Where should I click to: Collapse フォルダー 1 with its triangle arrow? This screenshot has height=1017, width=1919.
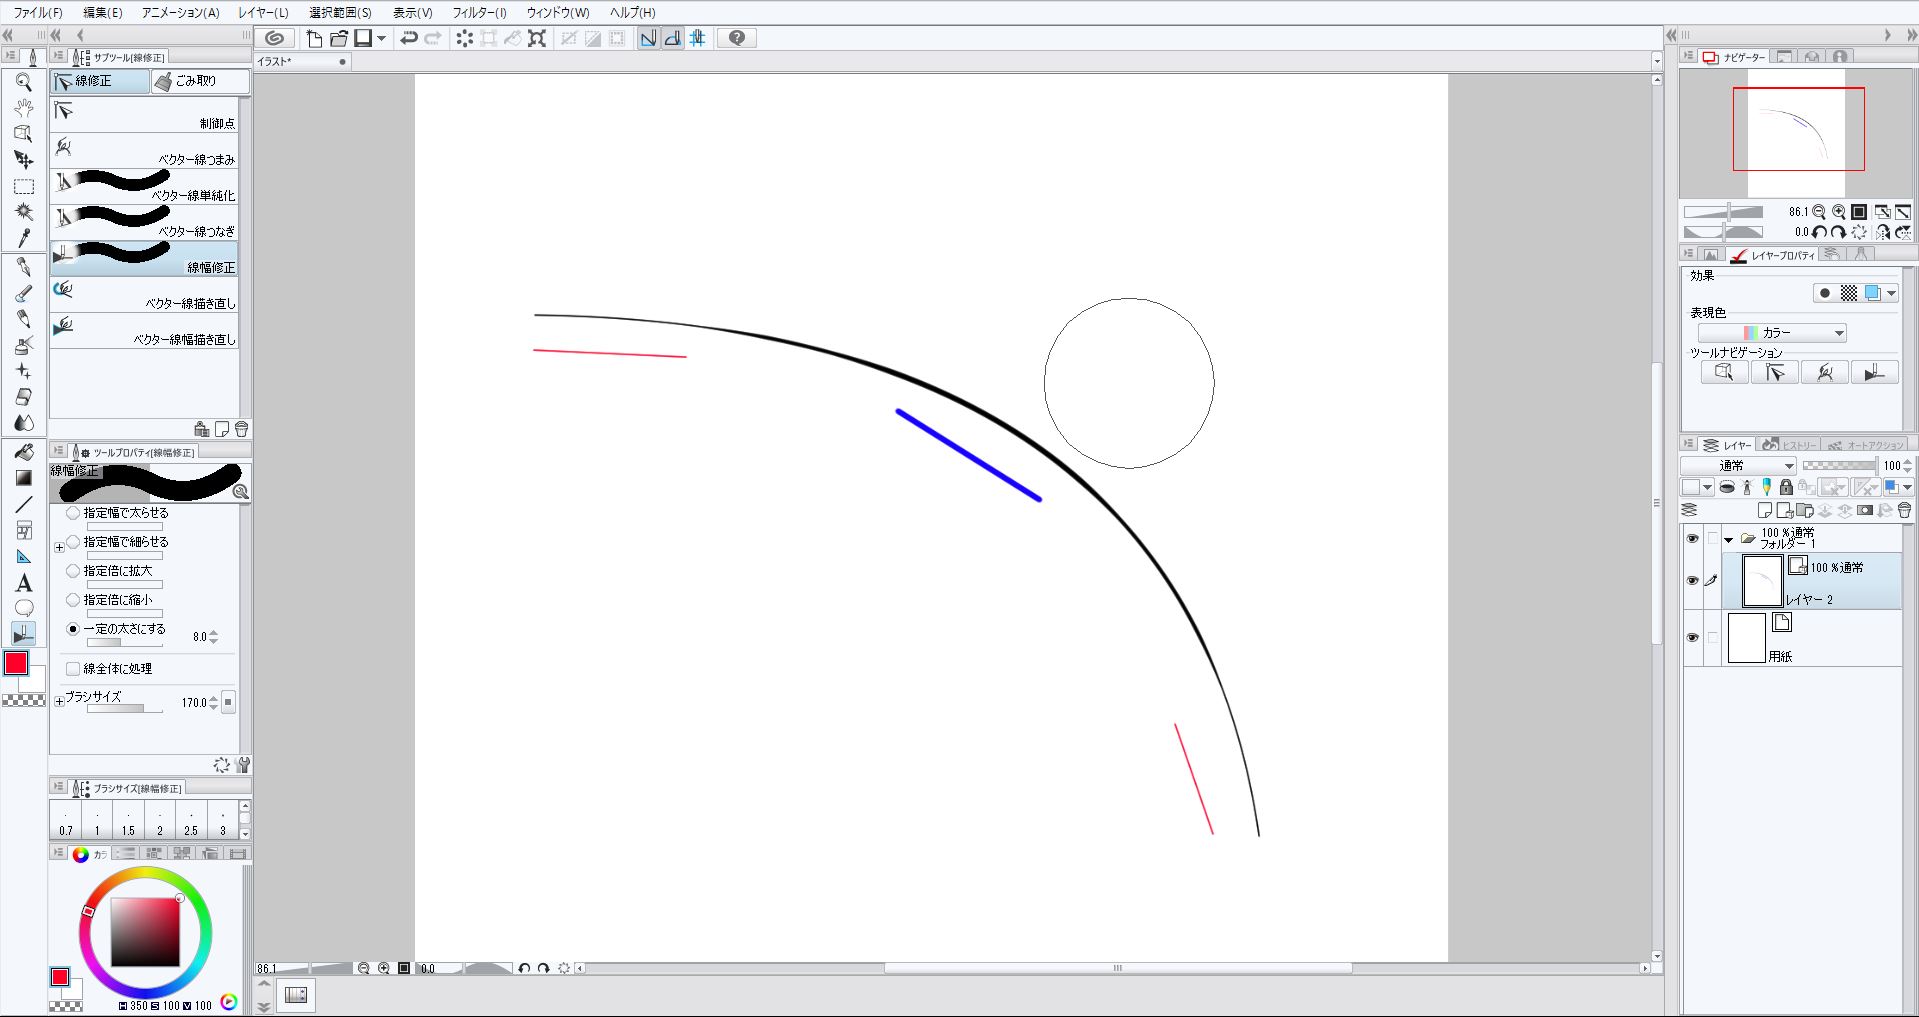1728,540
